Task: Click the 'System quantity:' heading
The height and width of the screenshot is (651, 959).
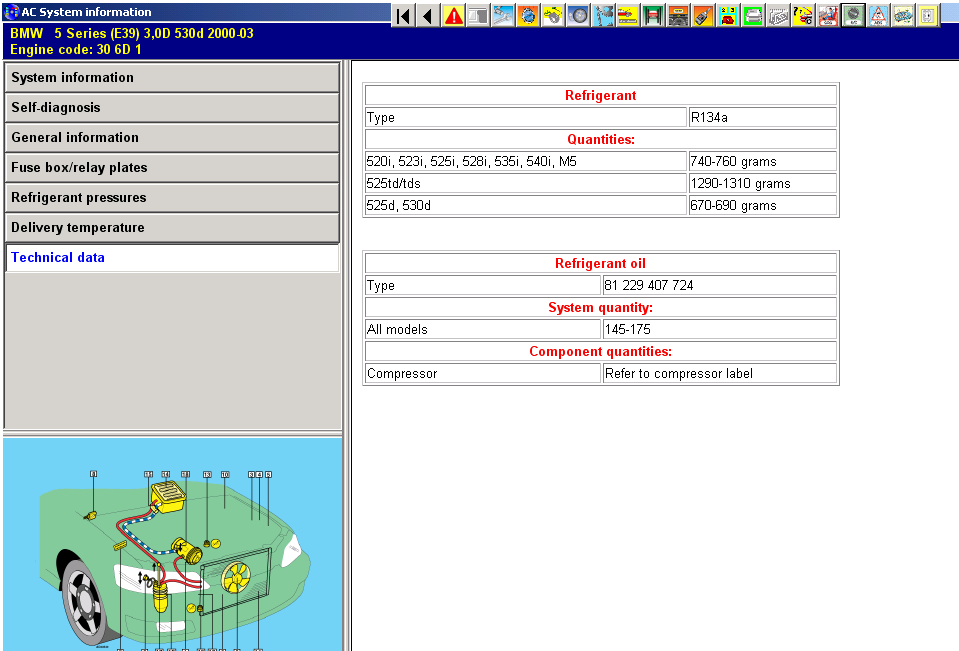Action: [601, 308]
